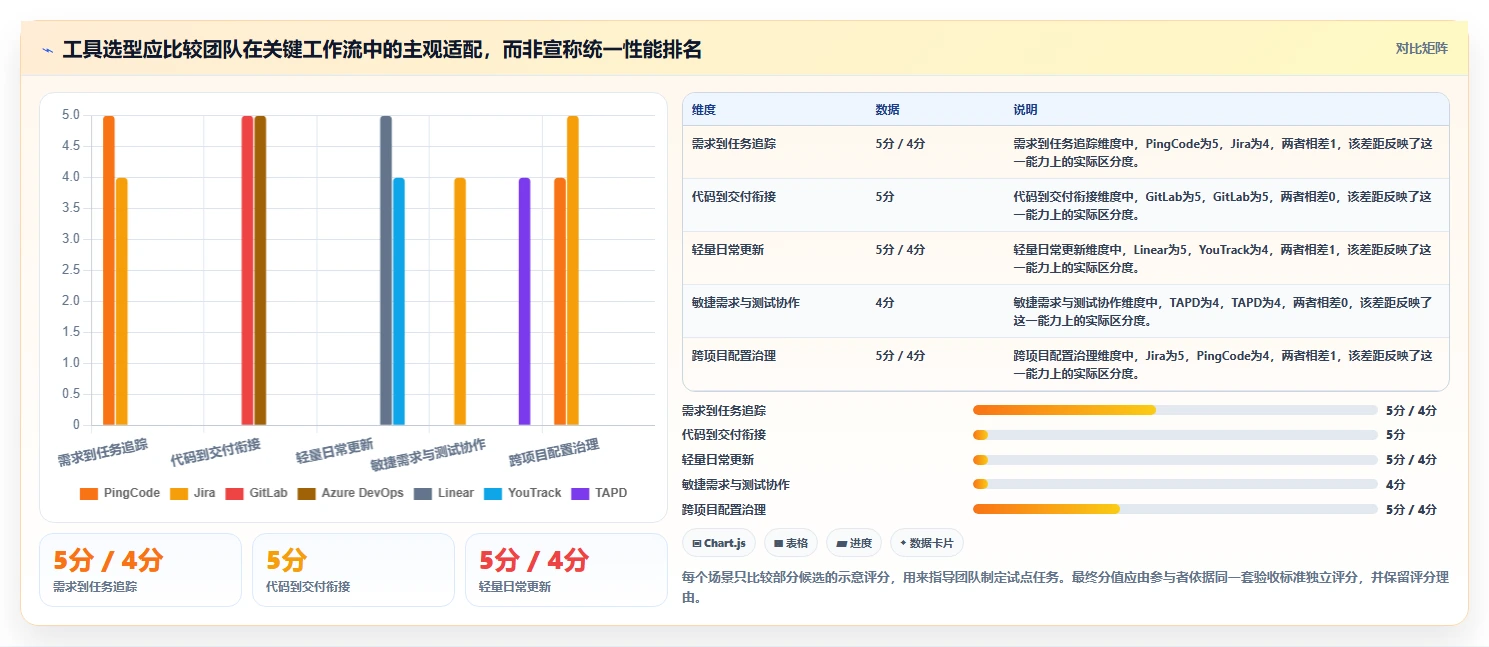Click the 轻量日常更新 progress bar
1489x647 pixels.
pos(1175,460)
